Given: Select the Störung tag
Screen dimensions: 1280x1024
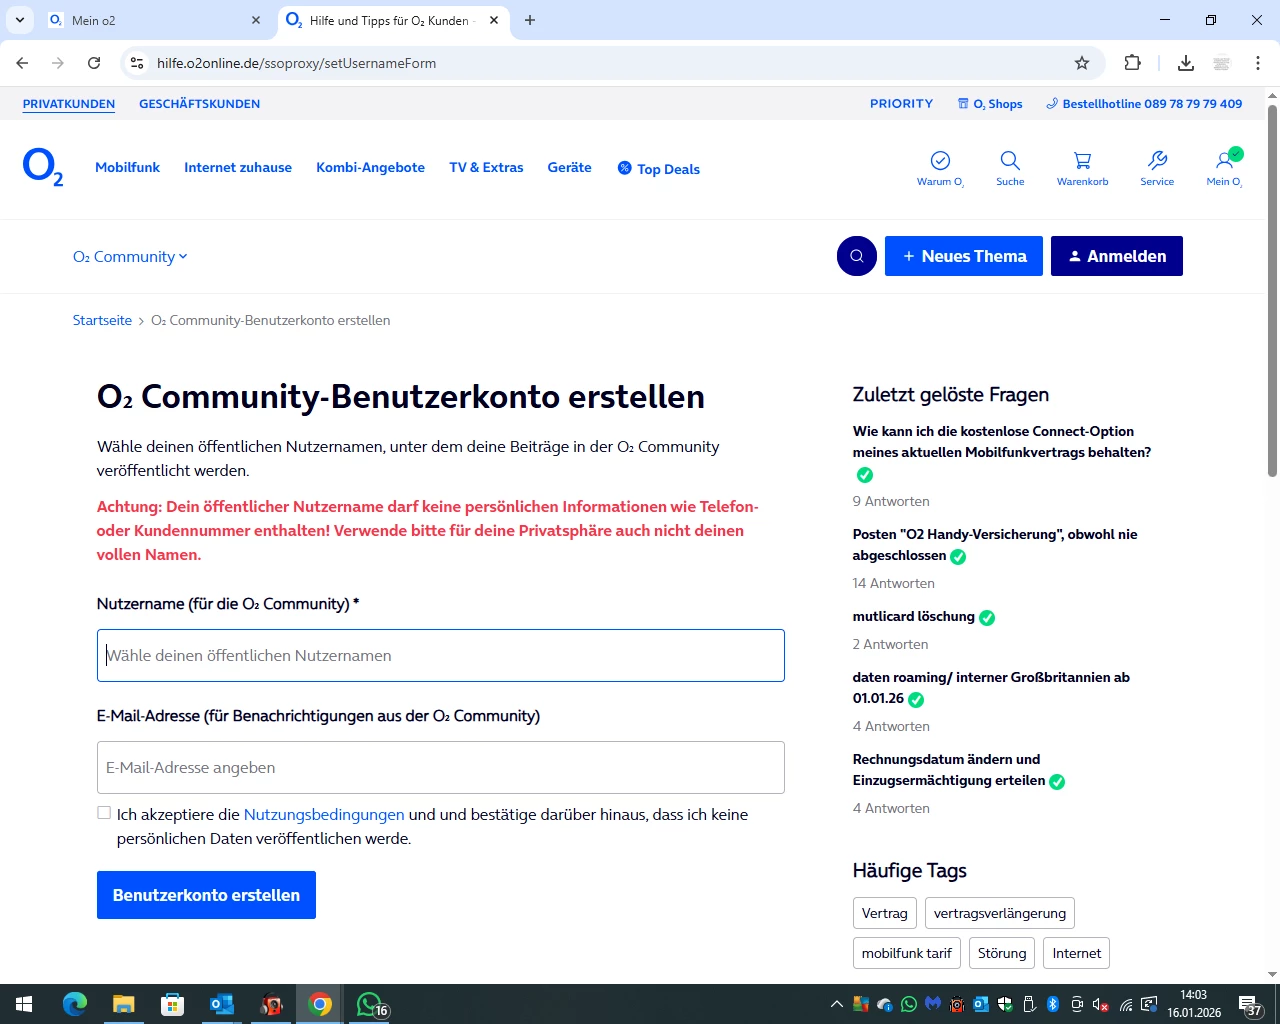Looking at the screenshot, I should [x=1002, y=953].
